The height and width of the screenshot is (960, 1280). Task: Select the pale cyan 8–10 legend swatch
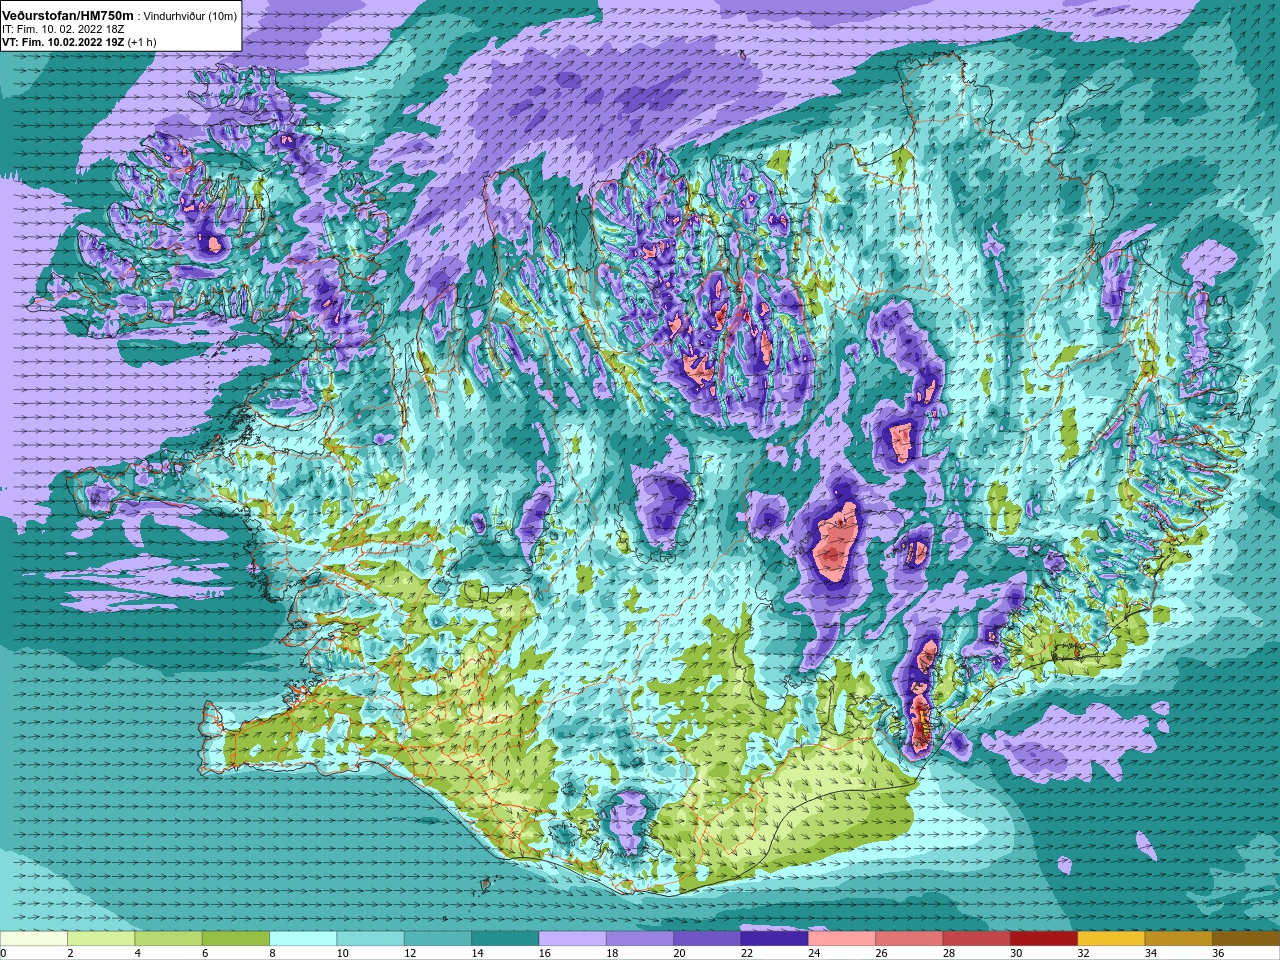(303, 939)
